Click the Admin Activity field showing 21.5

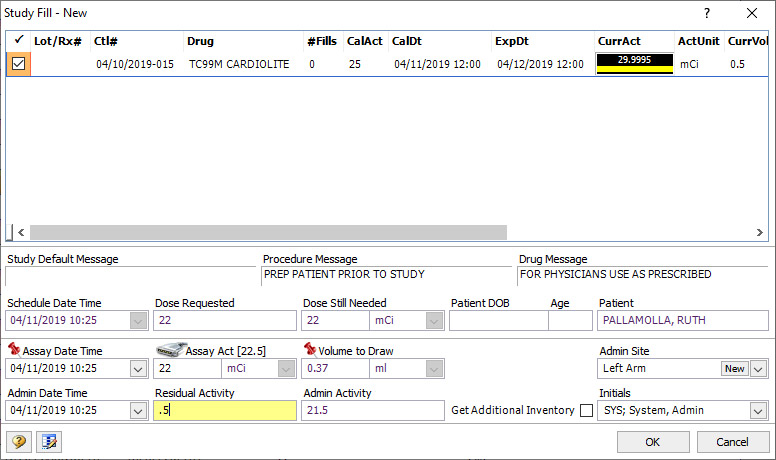(373, 410)
